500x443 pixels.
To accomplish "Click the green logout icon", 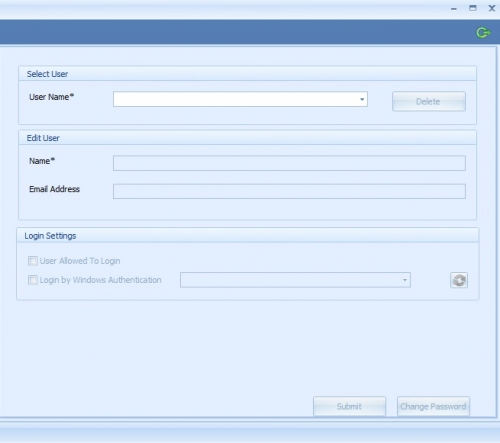I will 483,33.
